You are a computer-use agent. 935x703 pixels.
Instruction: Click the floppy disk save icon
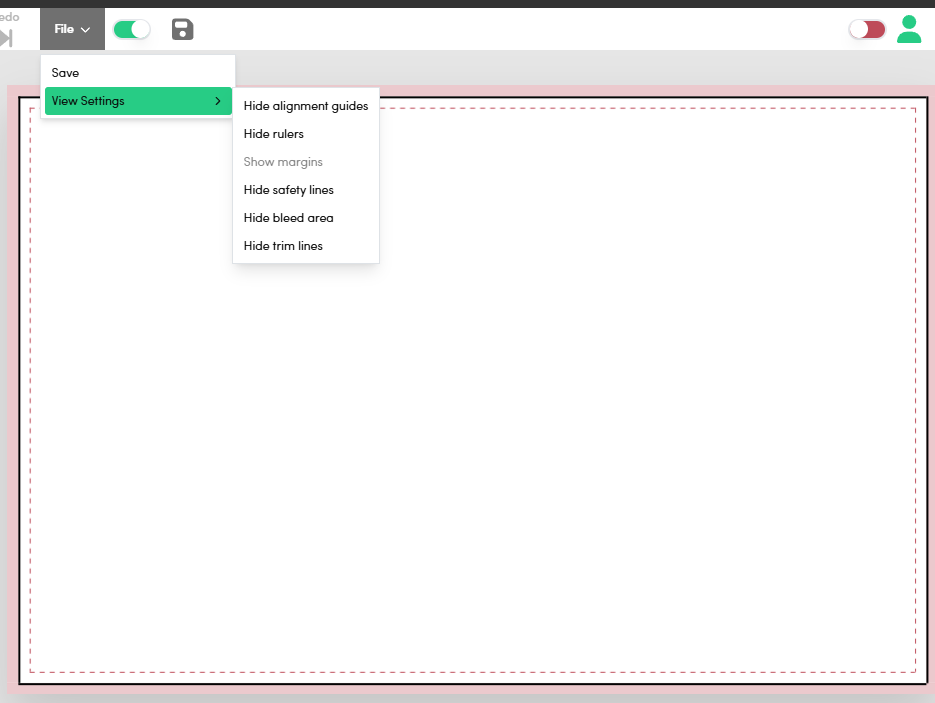pyautogui.click(x=182, y=29)
